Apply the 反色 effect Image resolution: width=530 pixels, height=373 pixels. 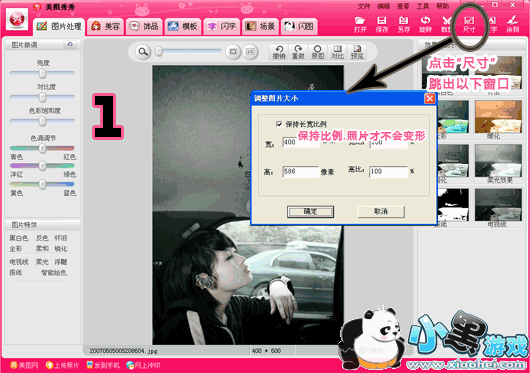(42, 238)
